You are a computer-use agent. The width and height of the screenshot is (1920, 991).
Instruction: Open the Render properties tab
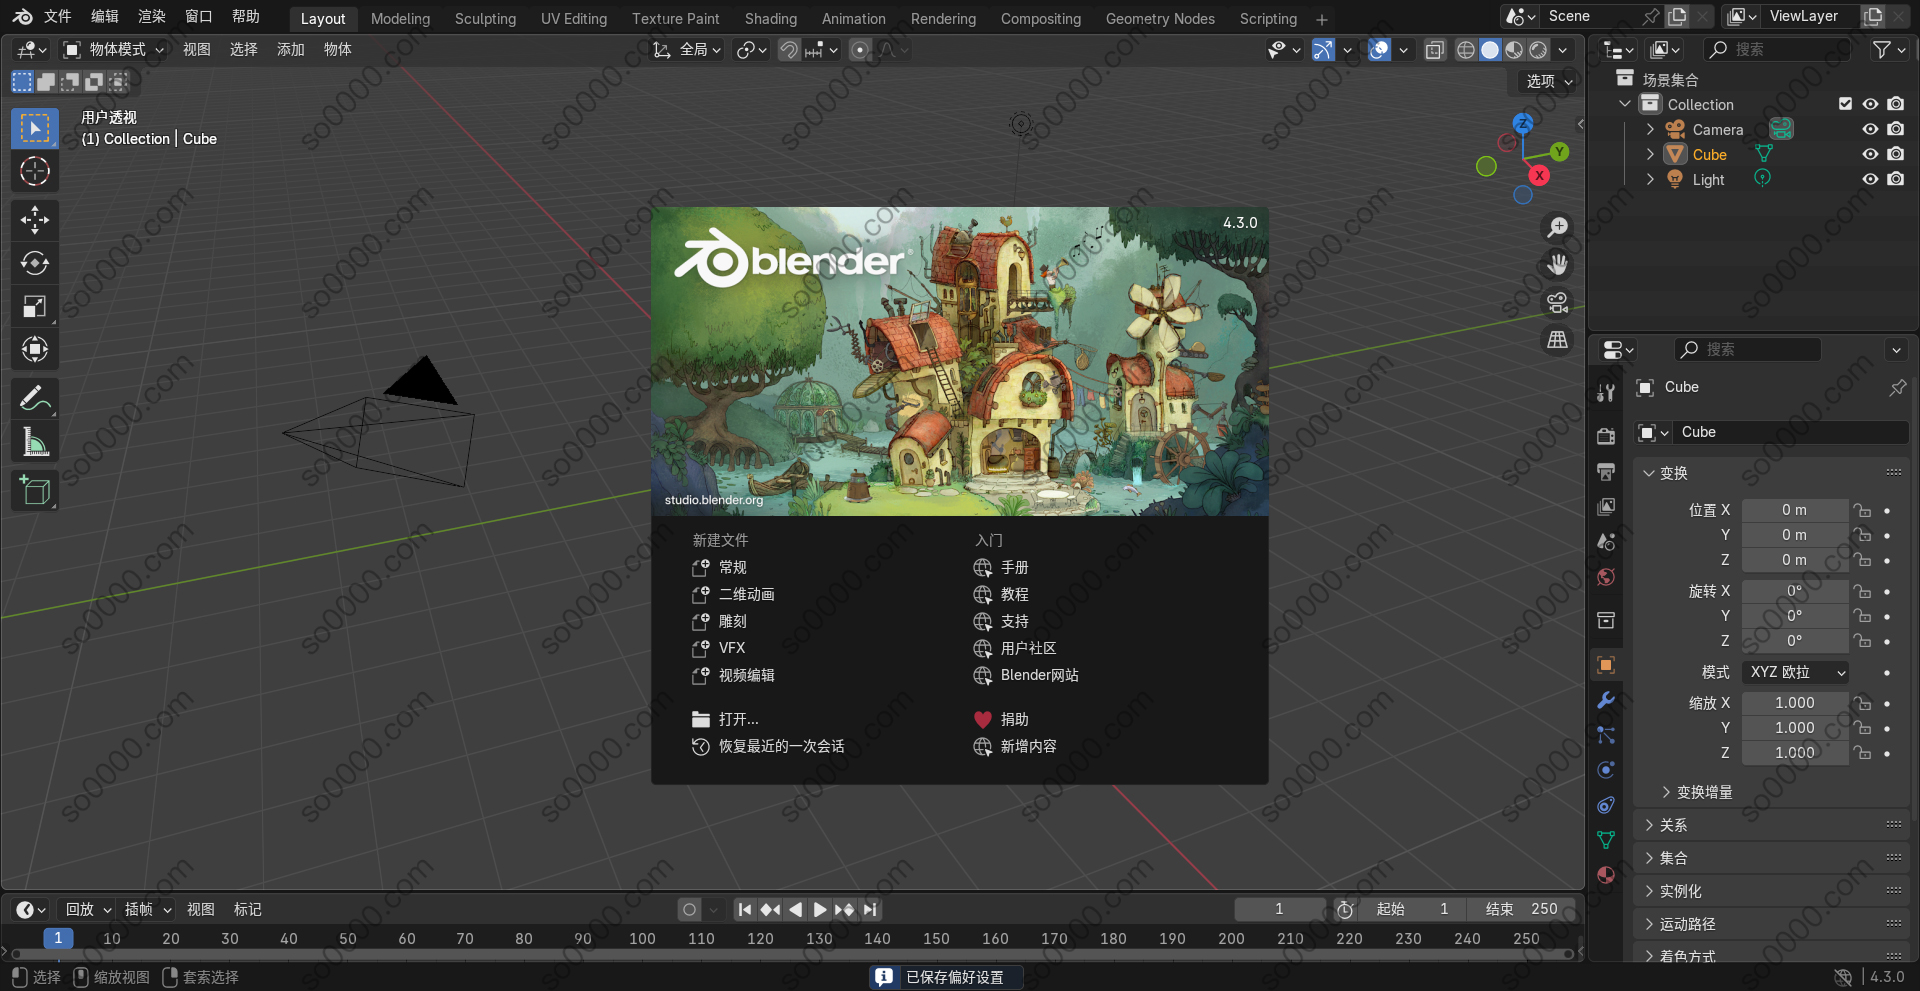coord(1606,436)
